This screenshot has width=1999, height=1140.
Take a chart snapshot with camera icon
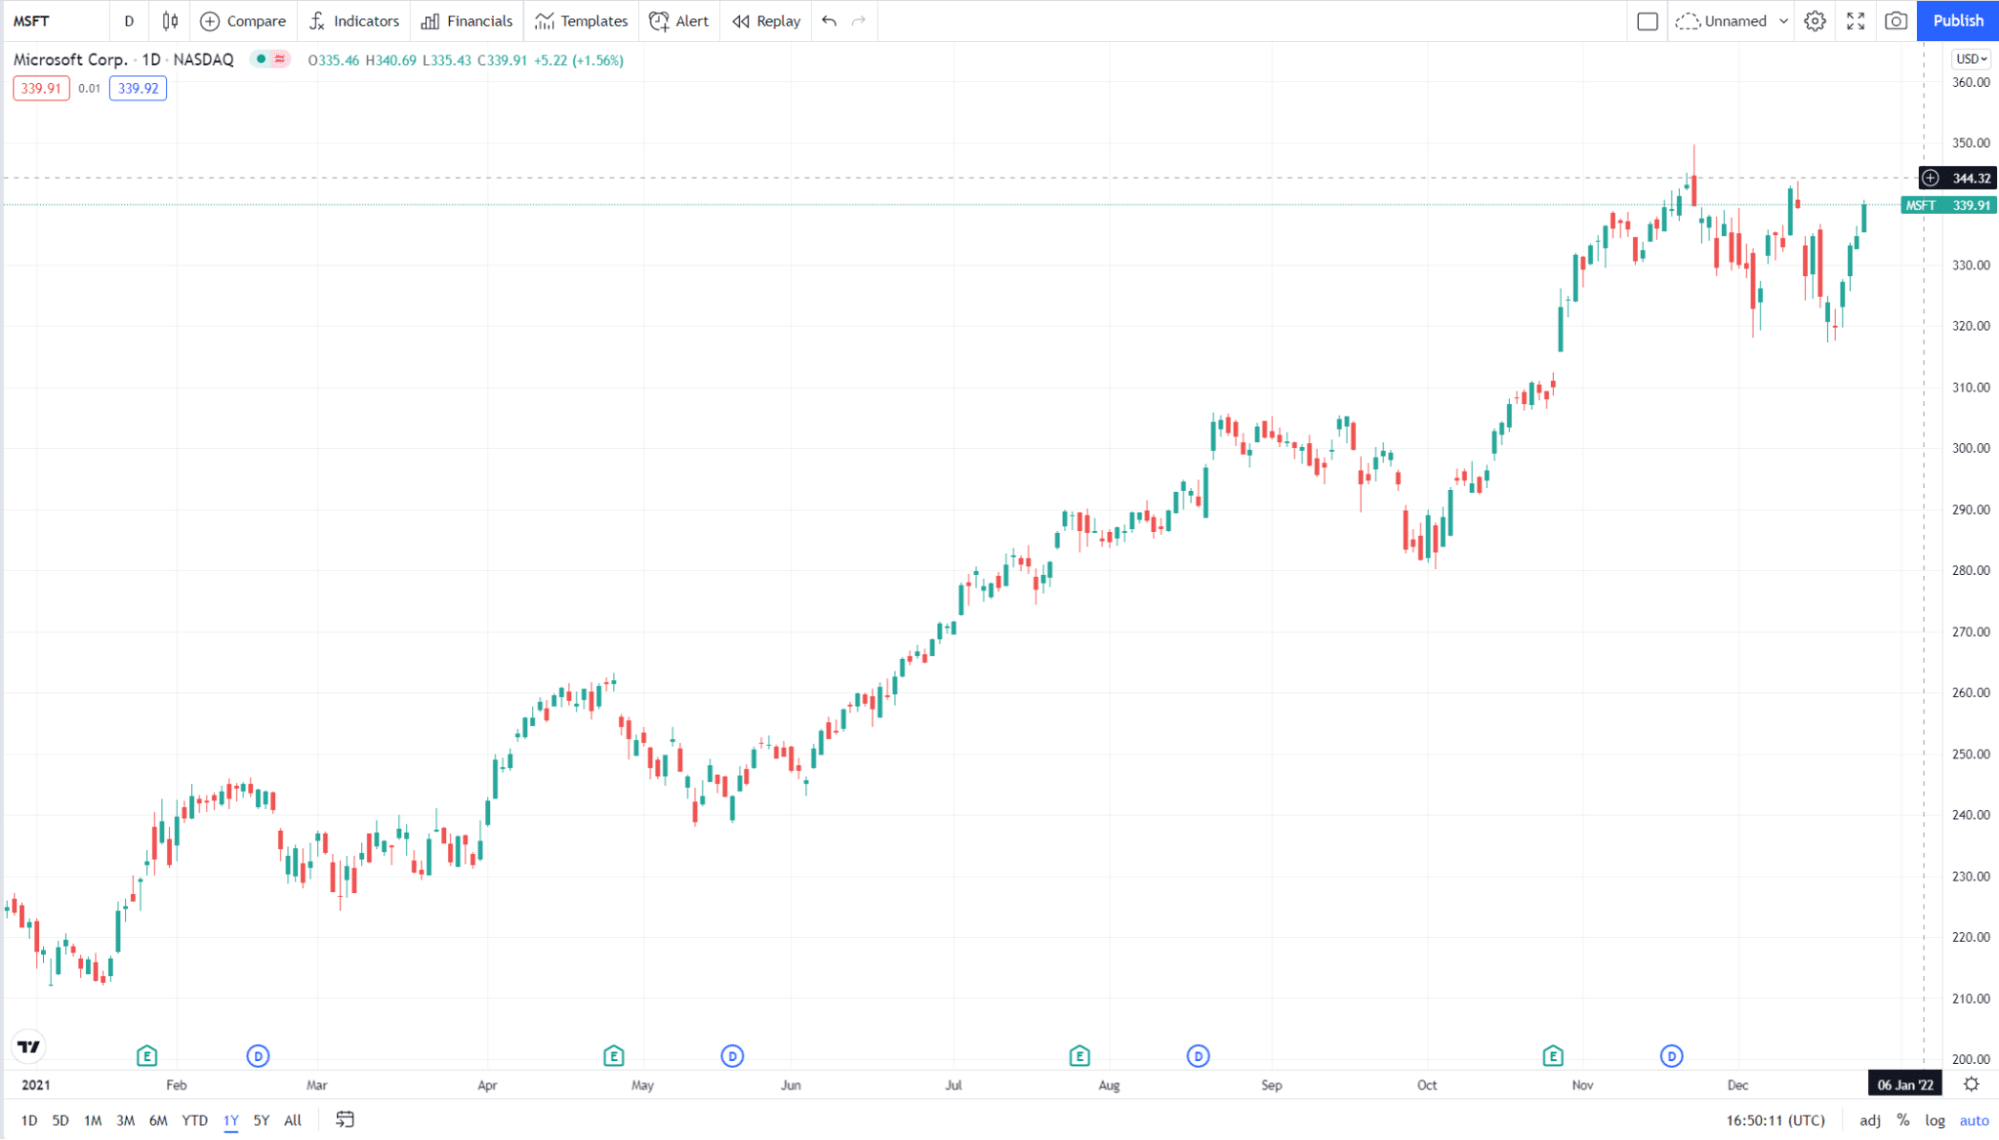1896,21
